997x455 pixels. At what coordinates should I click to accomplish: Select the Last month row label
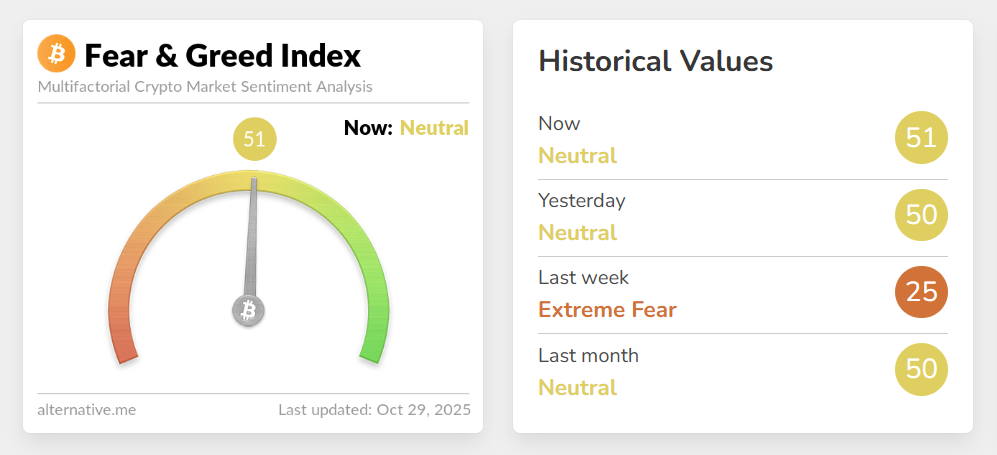pyautogui.click(x=588, y=355)
